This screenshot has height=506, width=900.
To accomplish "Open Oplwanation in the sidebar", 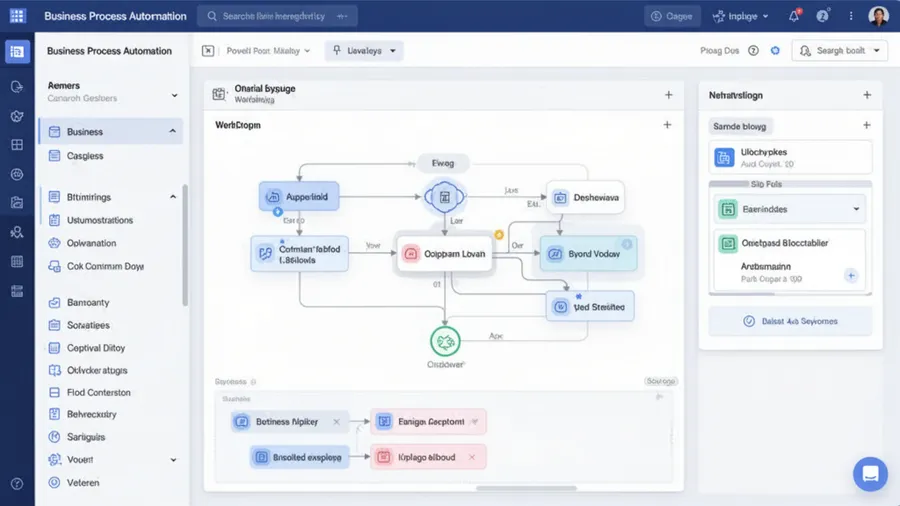I will [x=91, y=243].
